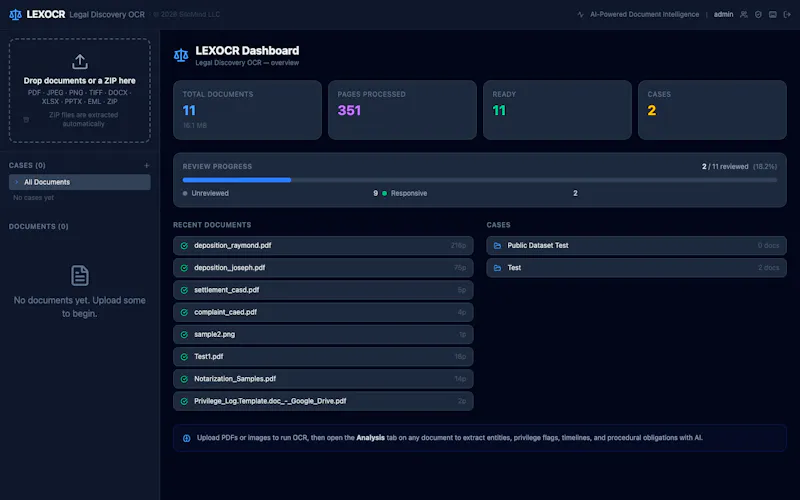Click the RECENT DOCUMENTS section heading

pos(212,225)
